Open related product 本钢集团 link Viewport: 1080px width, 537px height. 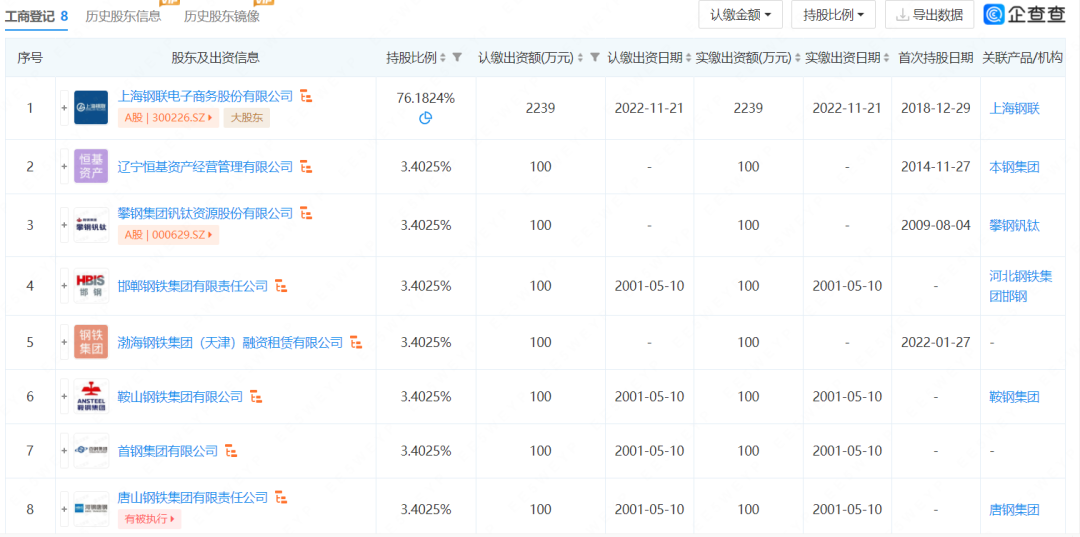1015,167
